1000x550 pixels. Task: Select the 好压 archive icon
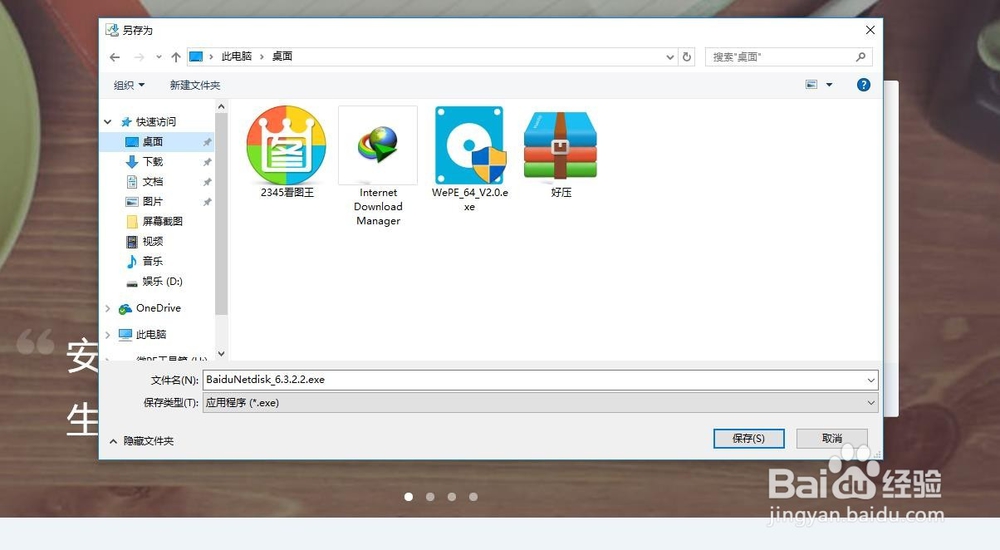[x=561, y=152]
